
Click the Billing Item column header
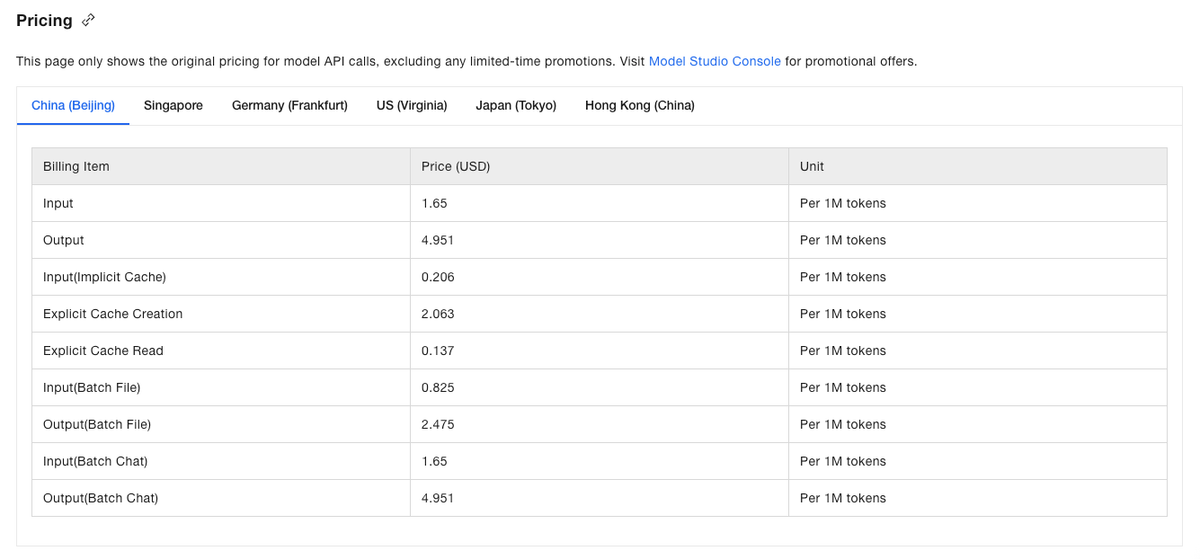[x=221, y=166]
